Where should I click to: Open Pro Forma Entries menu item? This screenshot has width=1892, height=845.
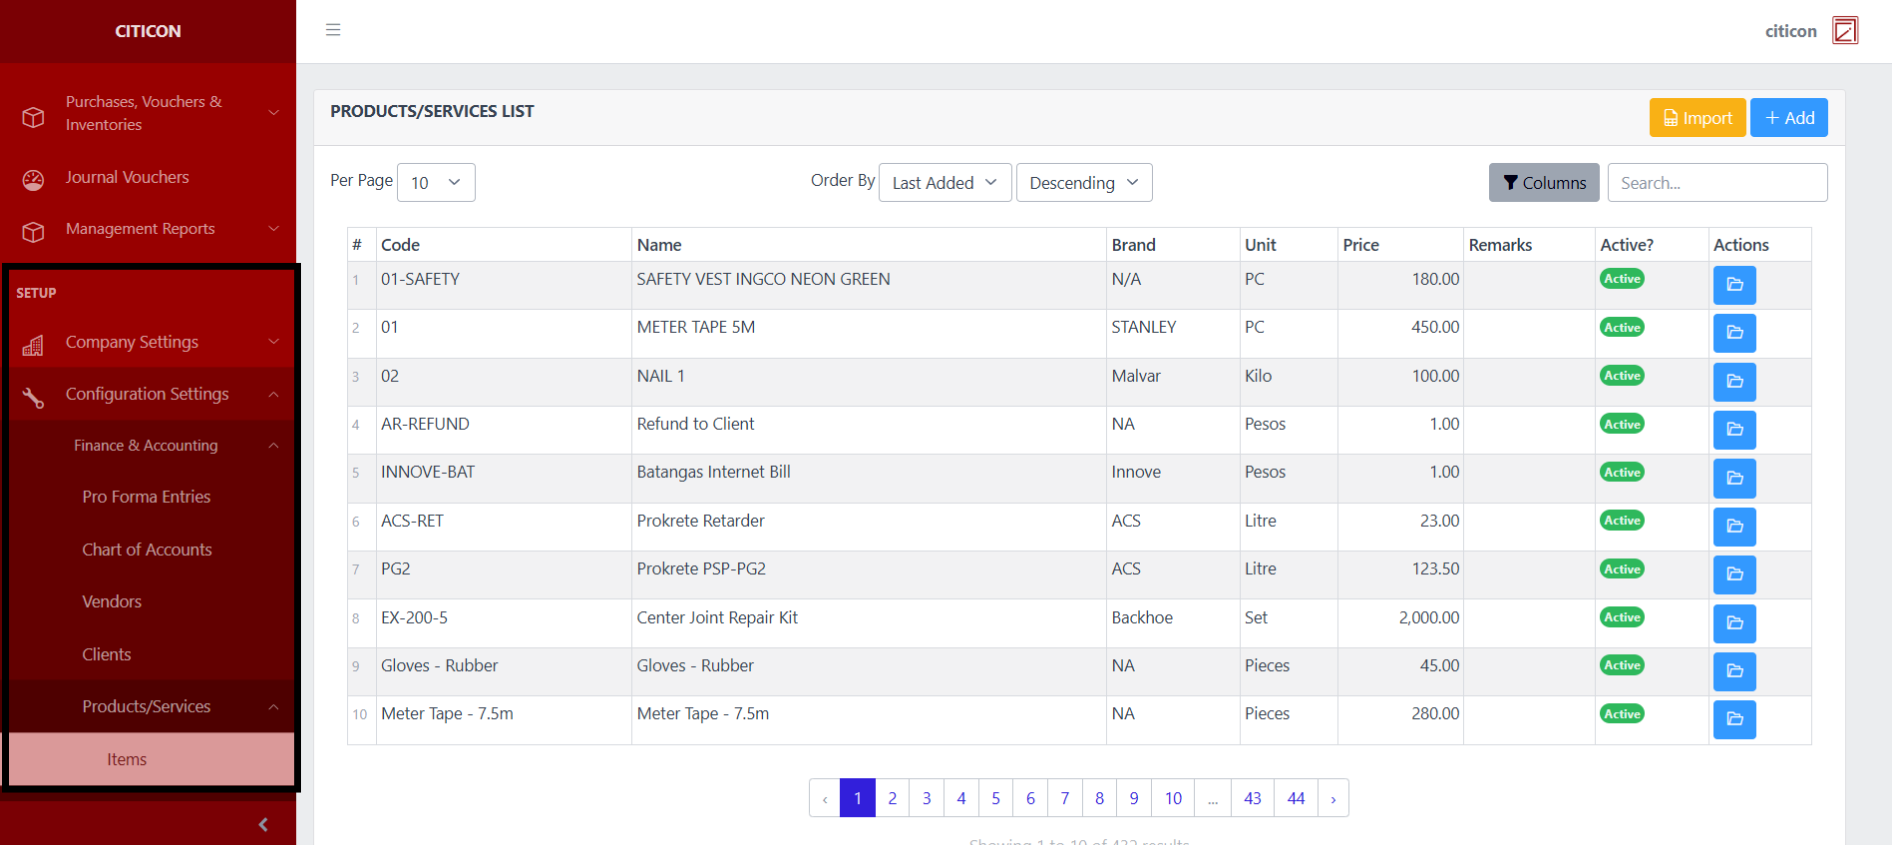click(146, 497)
